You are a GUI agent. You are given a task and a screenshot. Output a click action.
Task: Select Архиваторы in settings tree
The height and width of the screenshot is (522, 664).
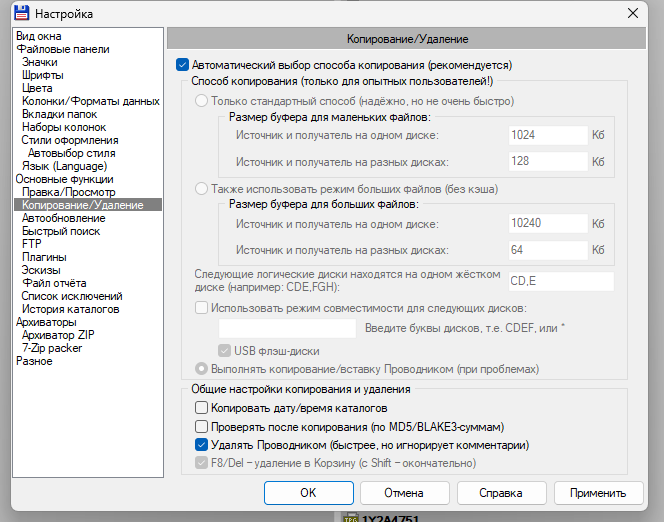46,322
